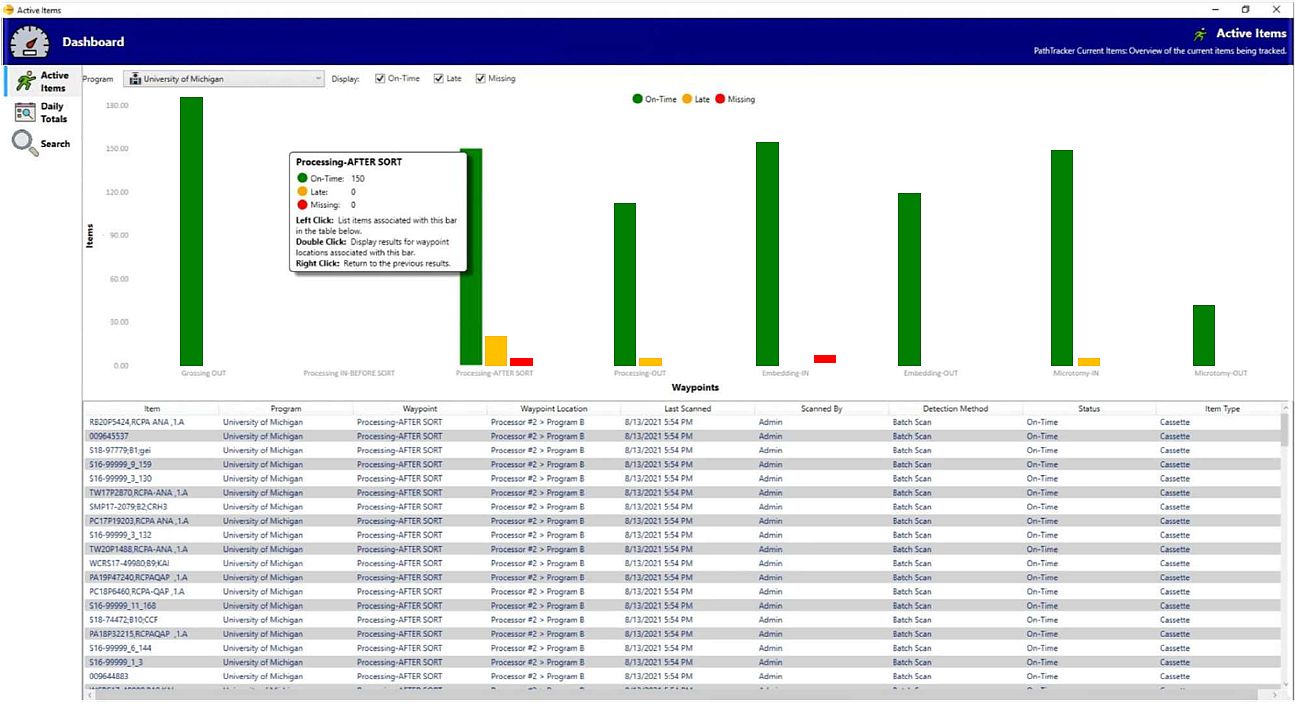
Task: Click the app icon in the title bar
Action: click(x=9, y=9)
